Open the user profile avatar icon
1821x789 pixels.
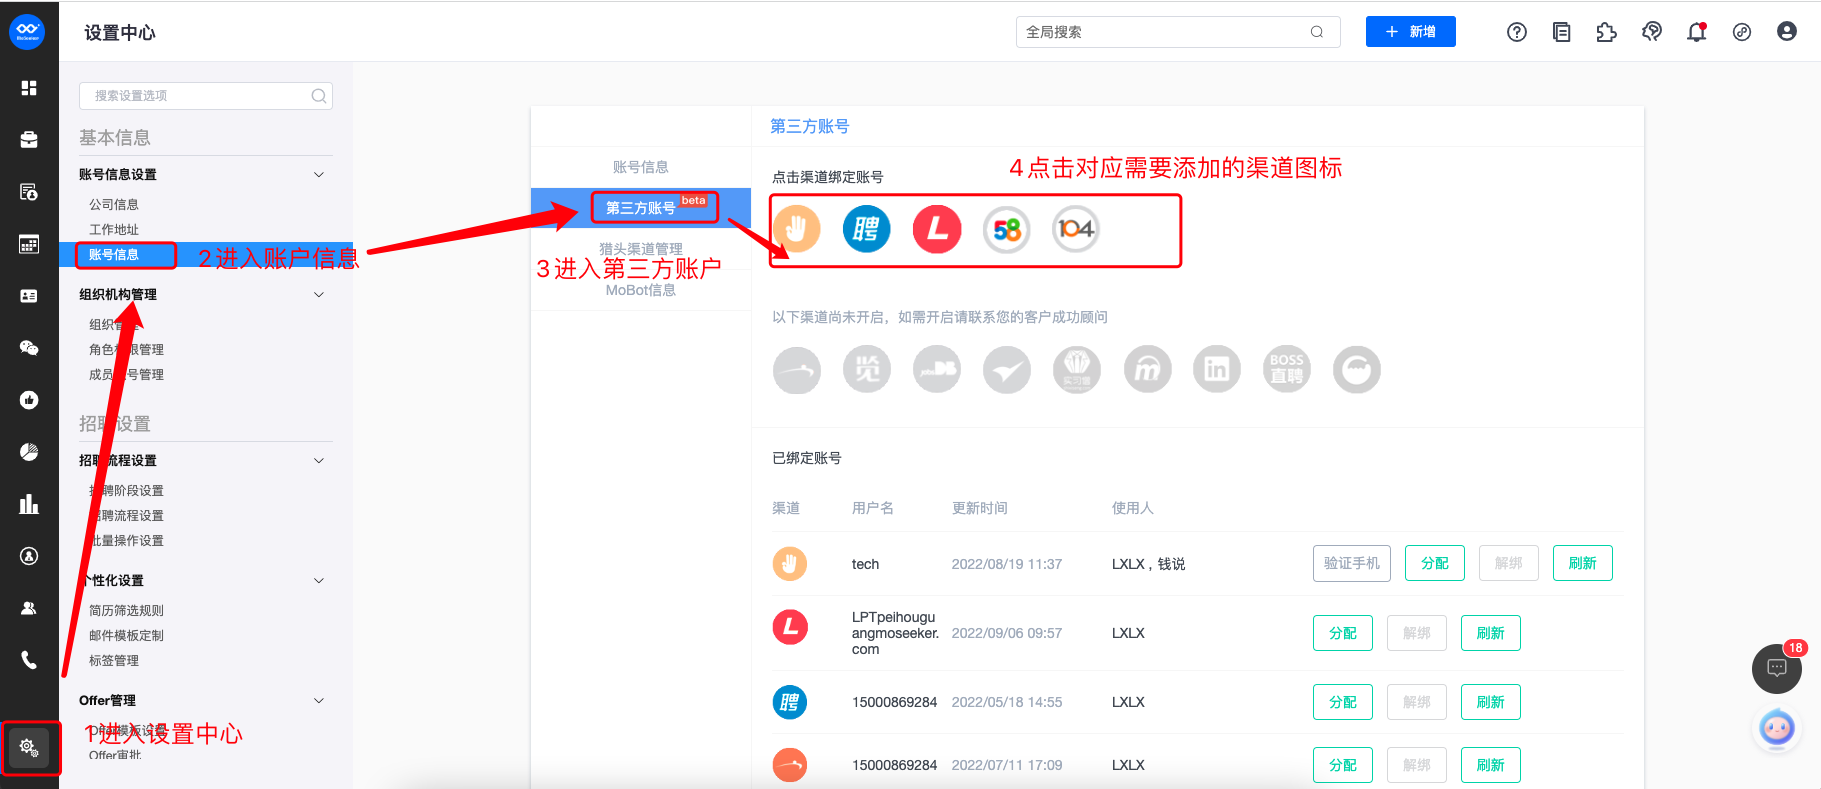pos(1787,32)
